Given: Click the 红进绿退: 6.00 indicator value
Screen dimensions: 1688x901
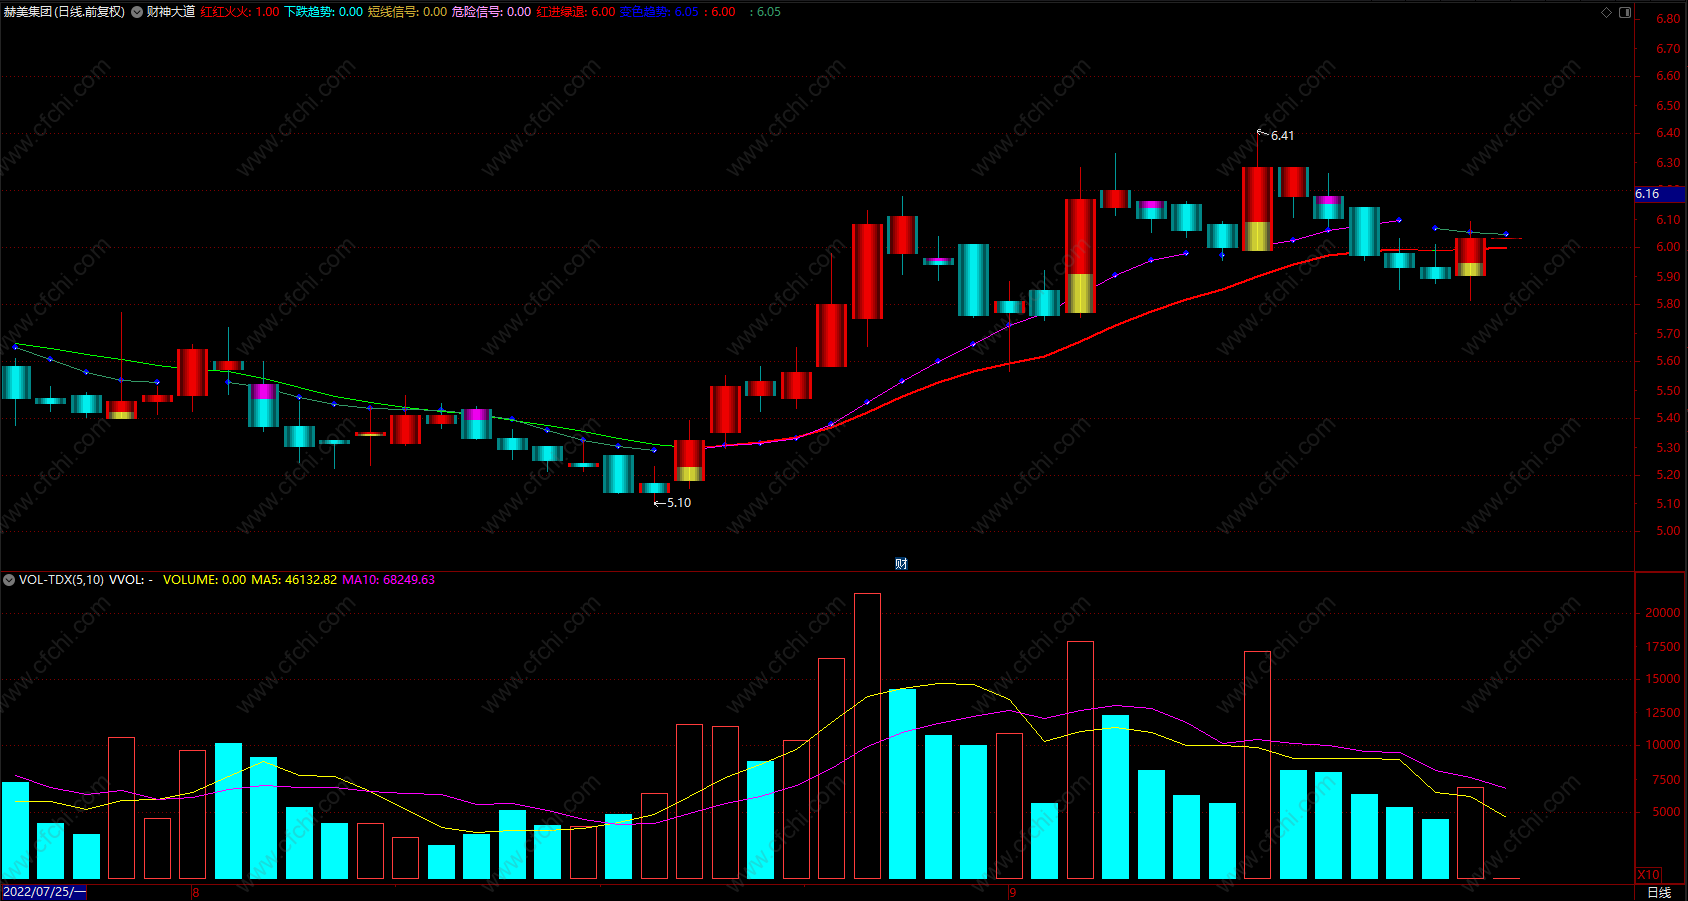Looking at the screenshot, I should click(575, 12).
